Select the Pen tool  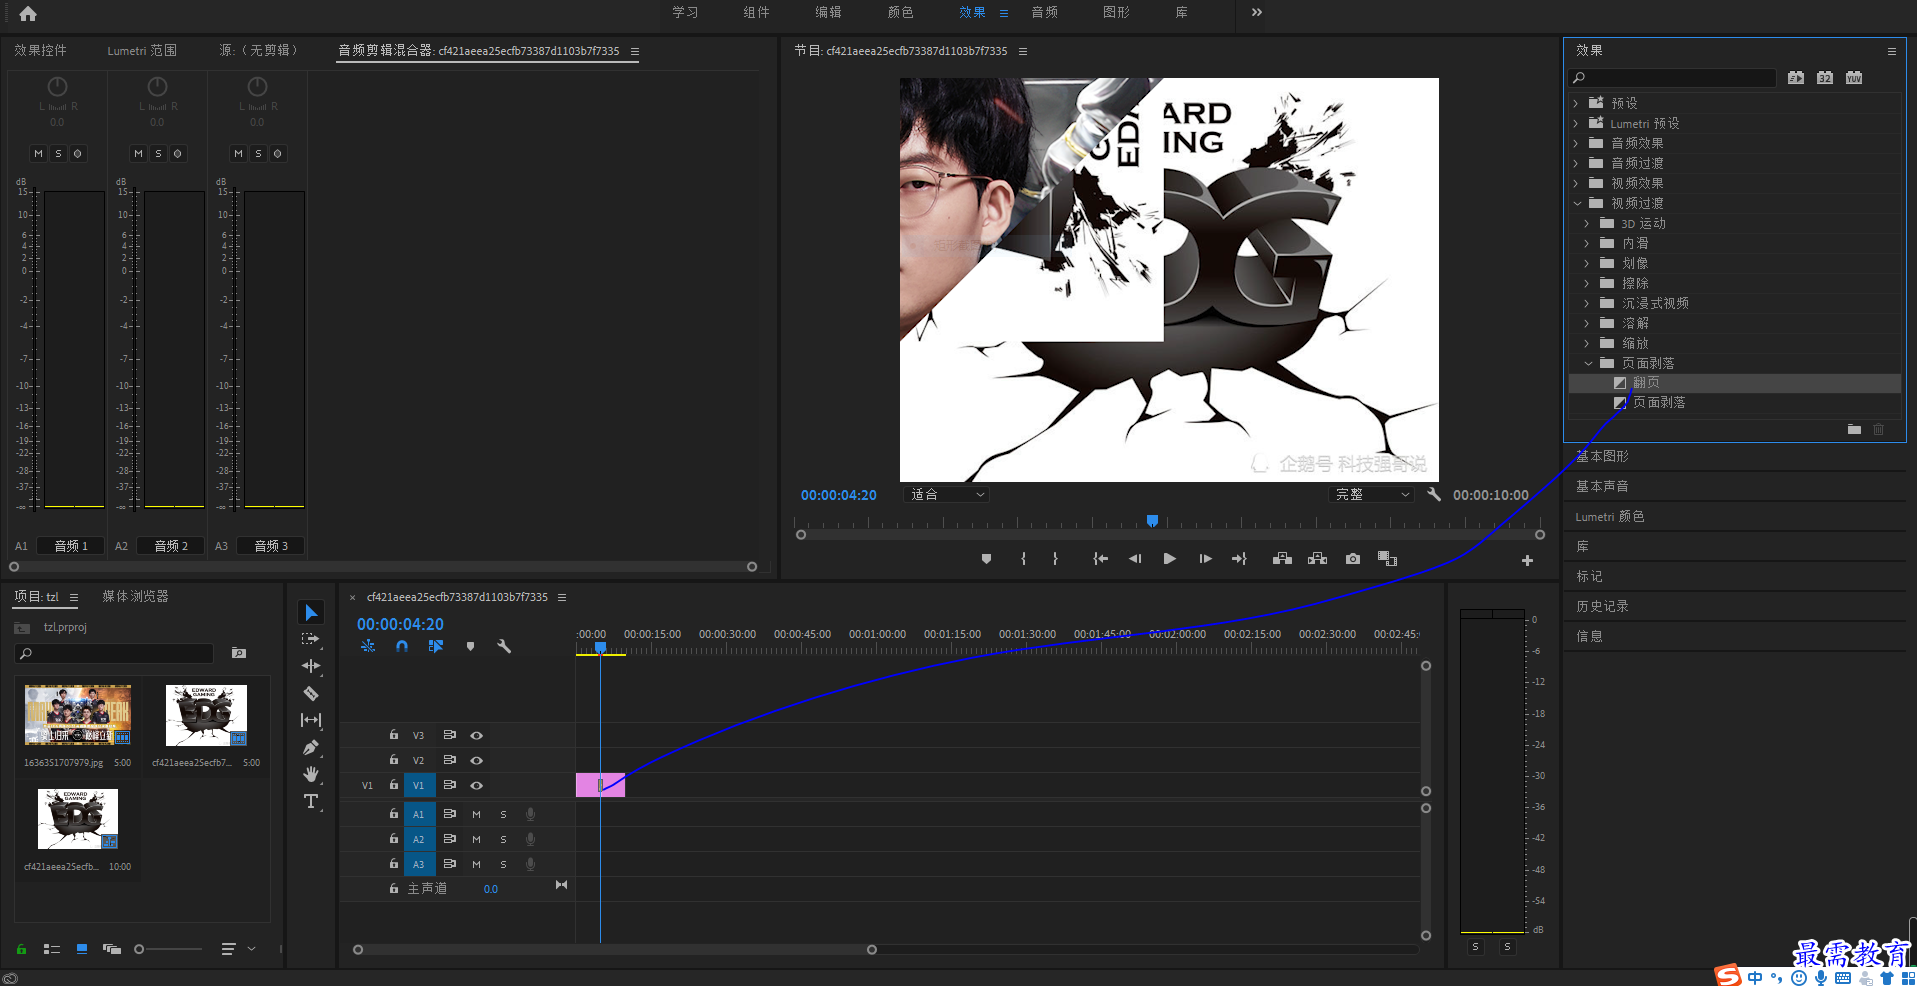click(x=311, y=747)
